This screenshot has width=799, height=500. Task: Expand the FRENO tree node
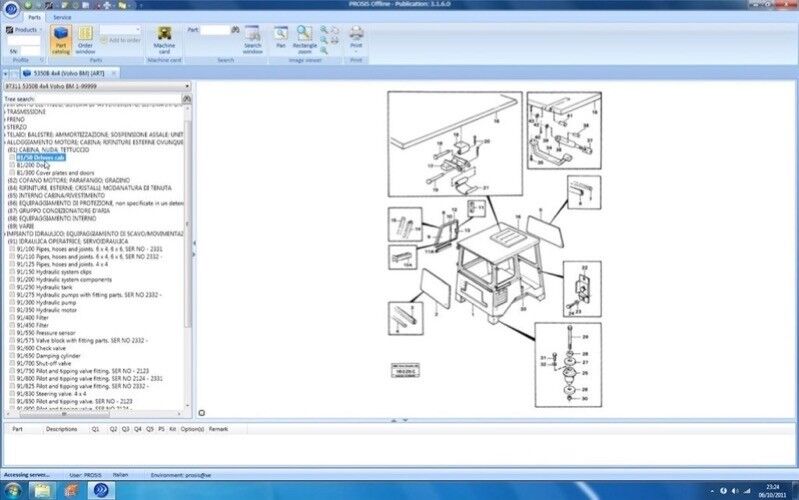click(5, 119)
